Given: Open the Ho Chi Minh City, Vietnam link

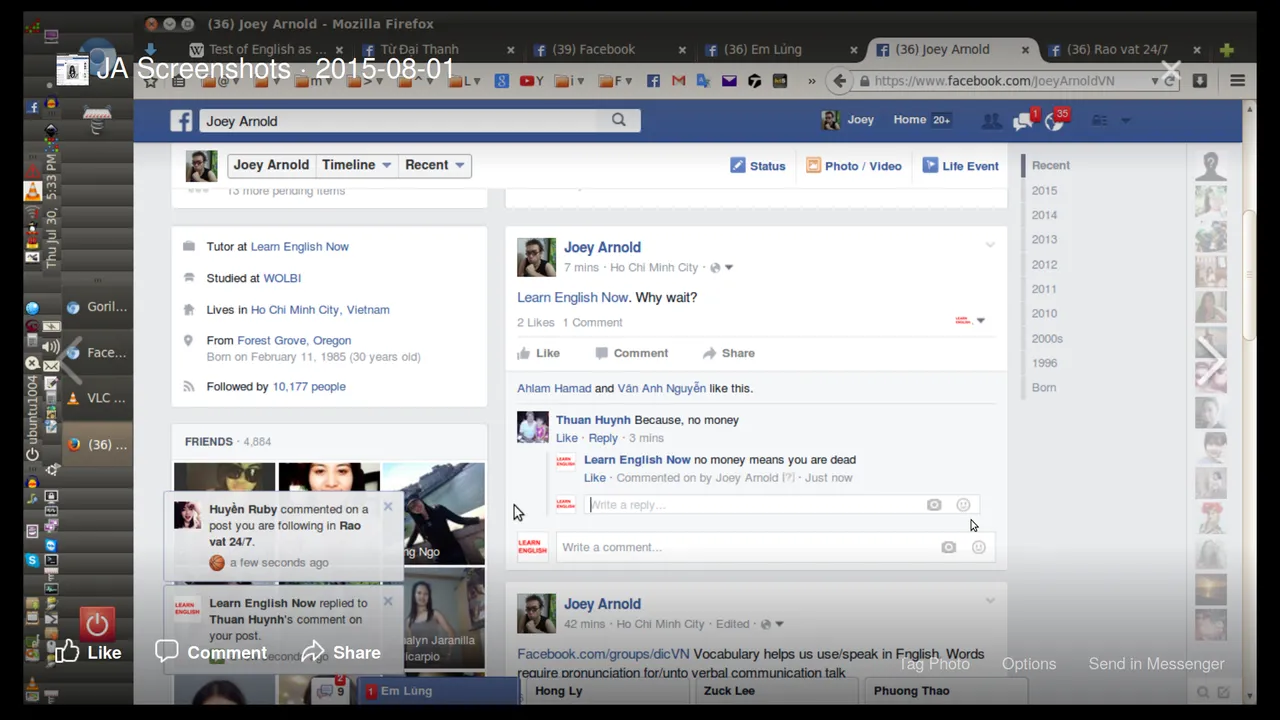Looking at the screenshot, I should coord(320,310).
